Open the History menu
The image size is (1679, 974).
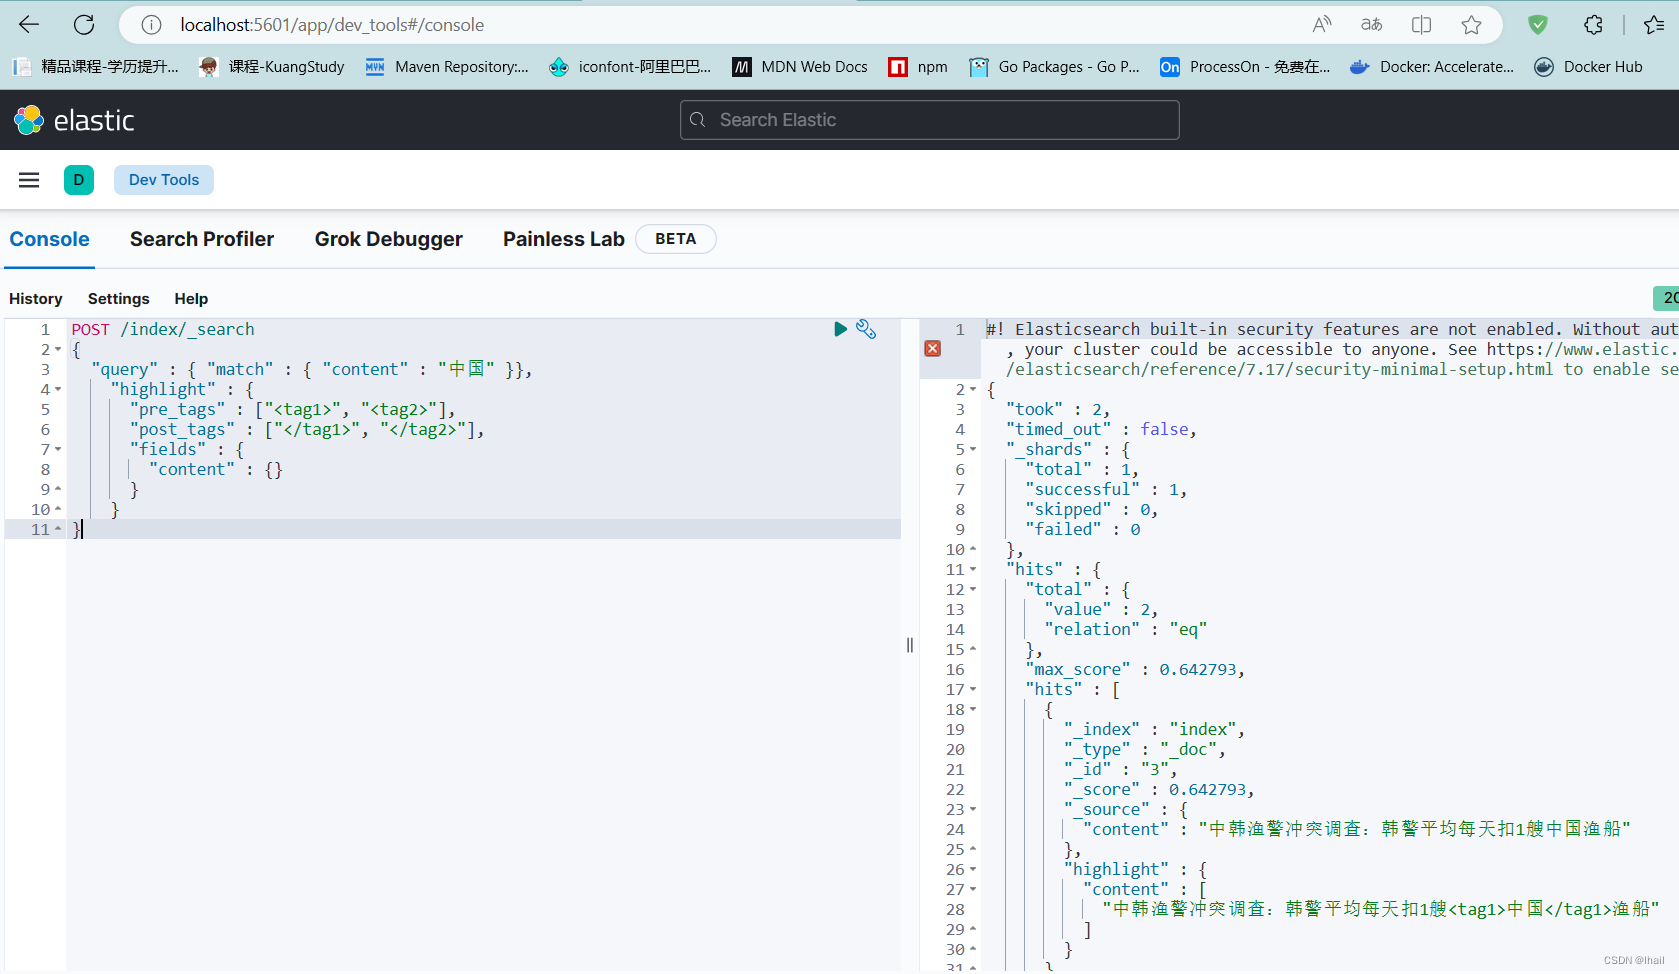pos(36,299)
